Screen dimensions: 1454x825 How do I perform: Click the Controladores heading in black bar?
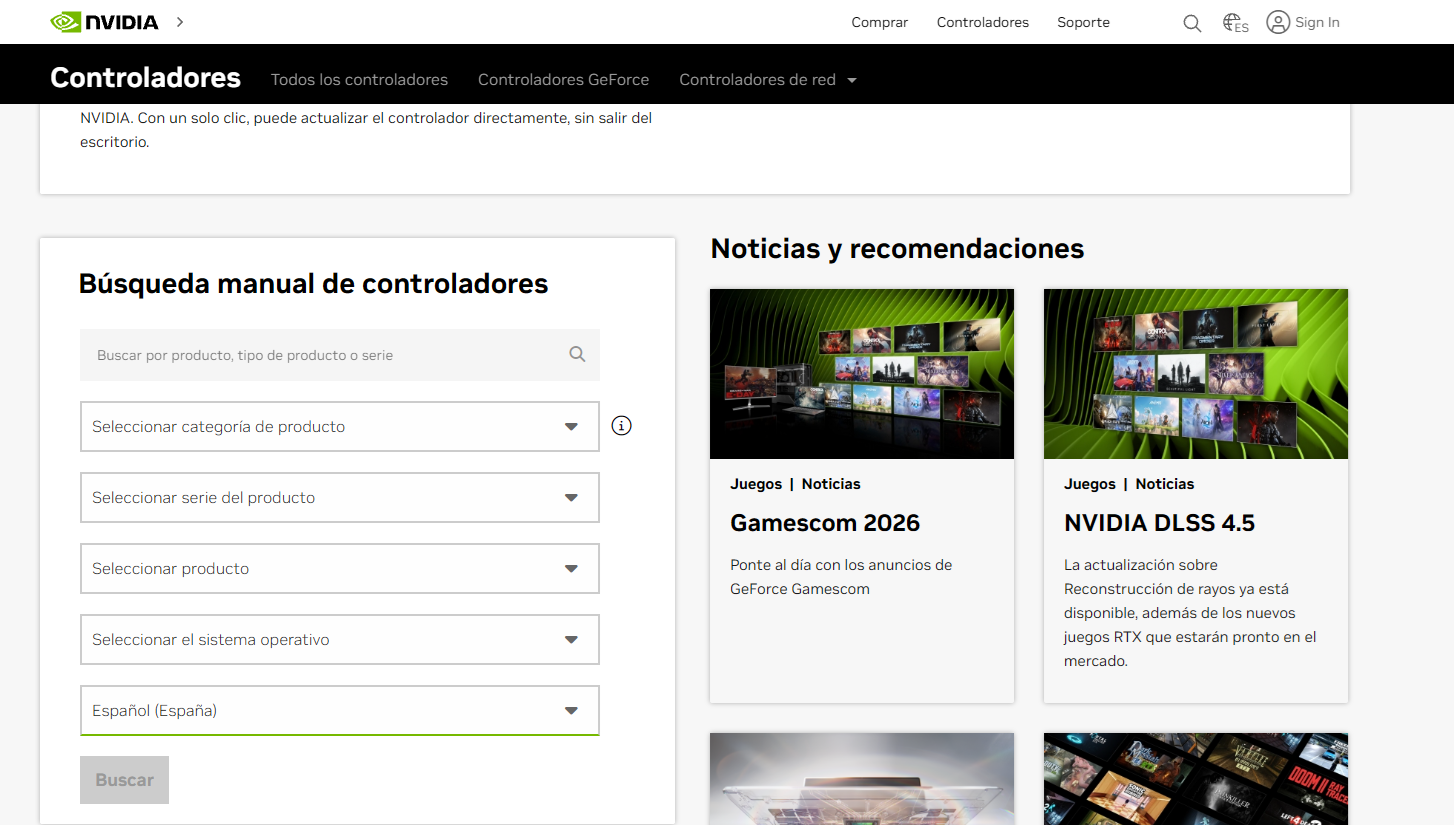[146, 78]
